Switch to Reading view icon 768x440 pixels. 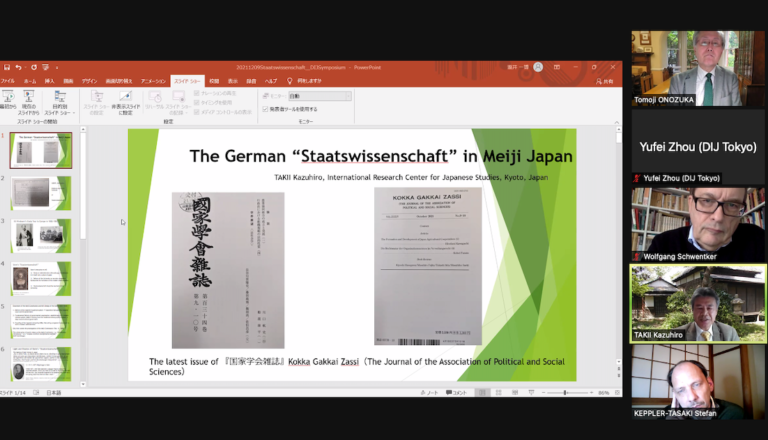[x=515, y=392]
